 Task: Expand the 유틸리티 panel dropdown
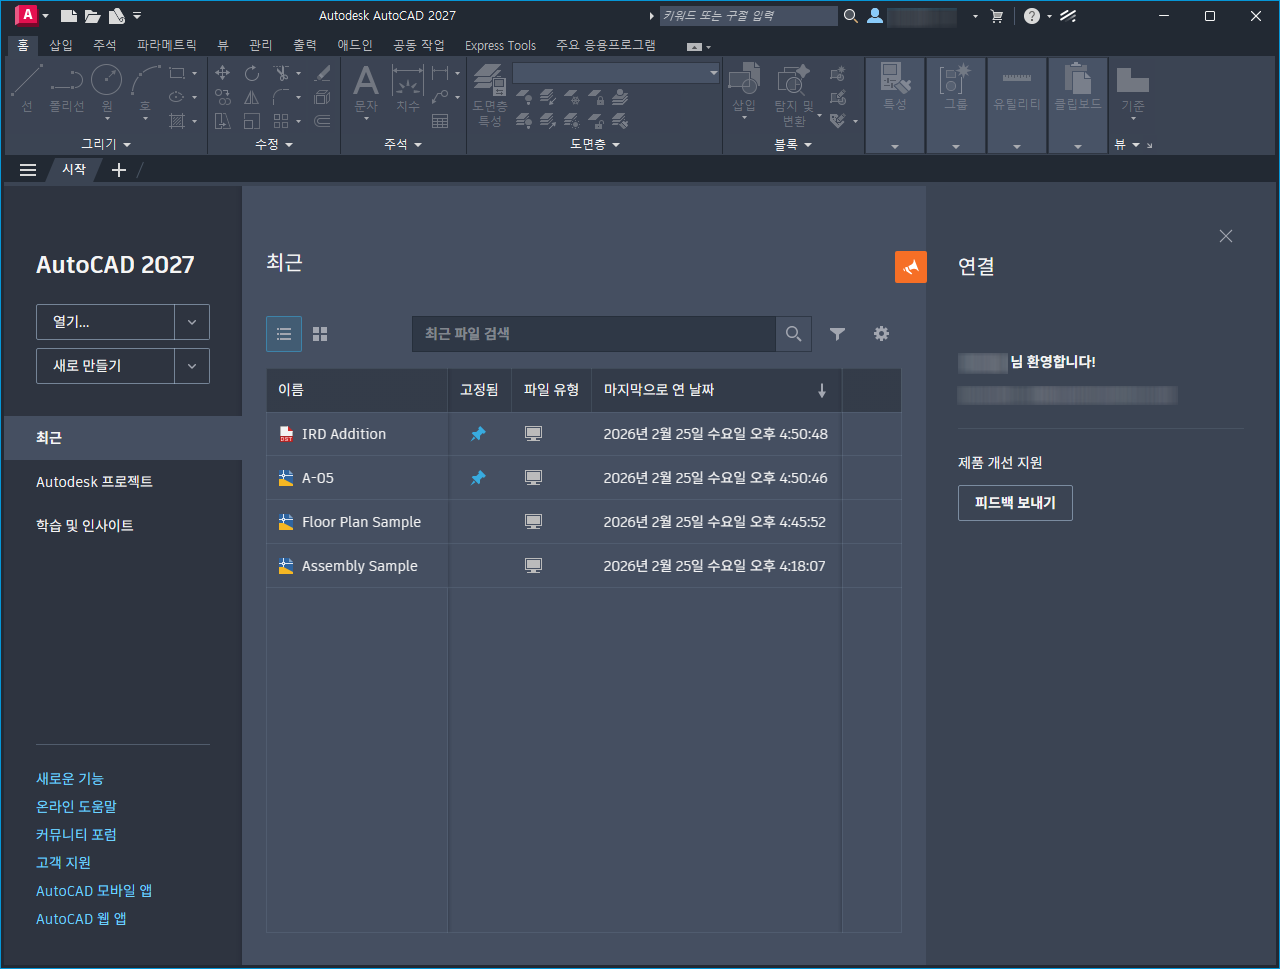coord(1017,146)
